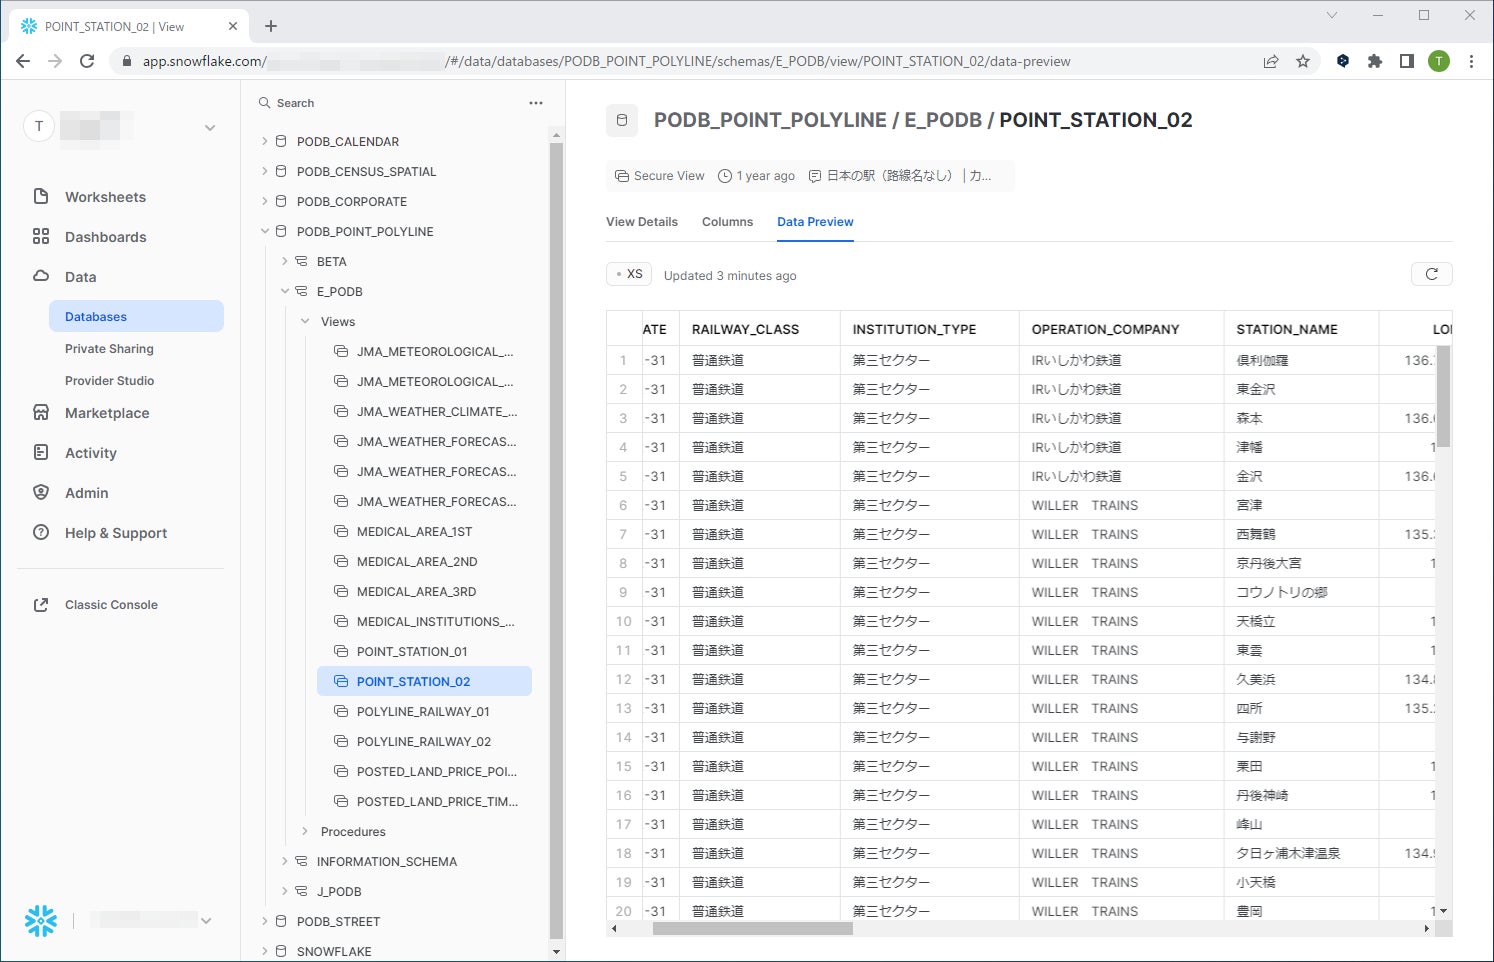Open the browser extensions menu
This screenshot has width=1494, height=962.
pos(1375,61)
